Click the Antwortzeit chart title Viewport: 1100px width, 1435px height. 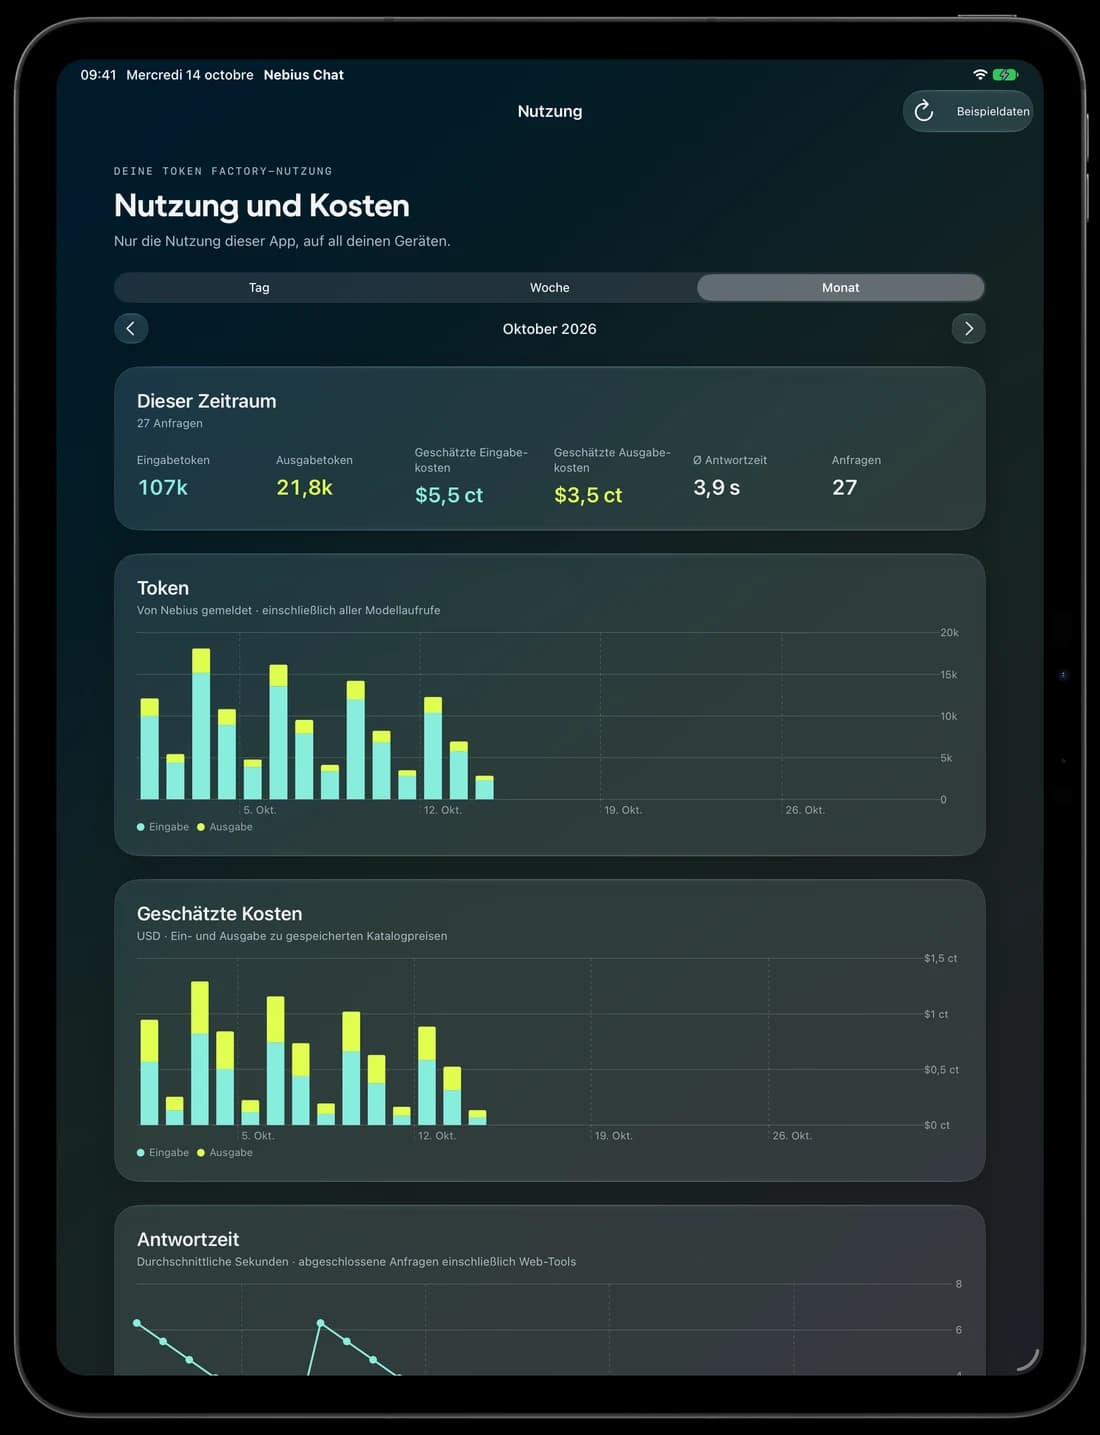click(x=188, y=1239)
